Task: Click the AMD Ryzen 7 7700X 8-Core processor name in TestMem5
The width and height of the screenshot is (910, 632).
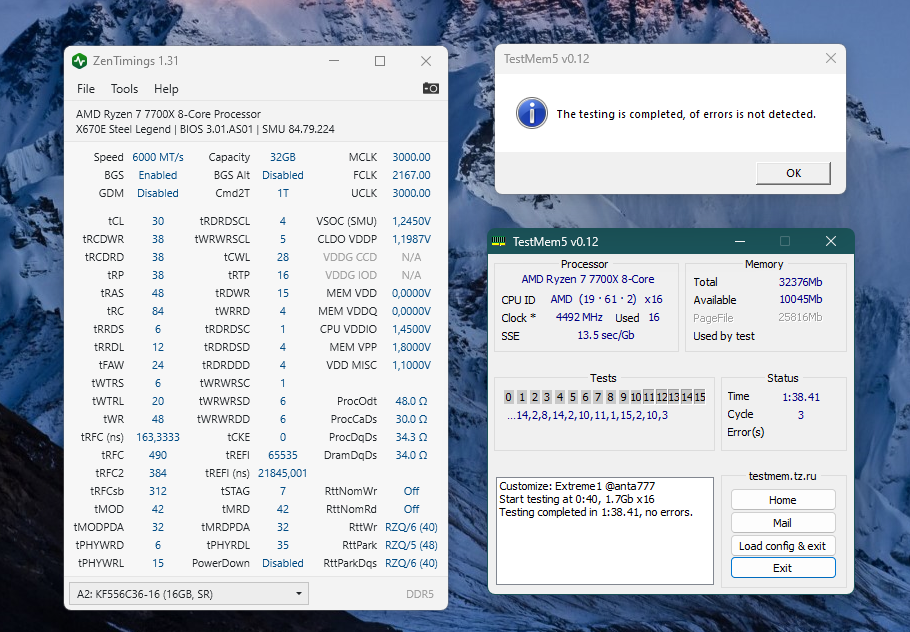Action: coord(588,279)
